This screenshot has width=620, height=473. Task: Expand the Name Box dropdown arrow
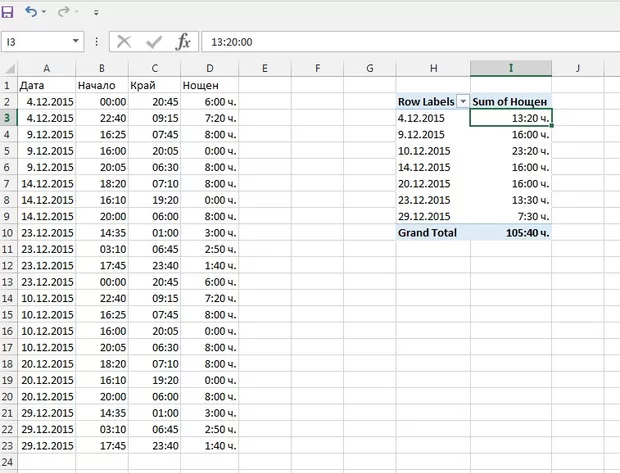[x=76, y=42]
